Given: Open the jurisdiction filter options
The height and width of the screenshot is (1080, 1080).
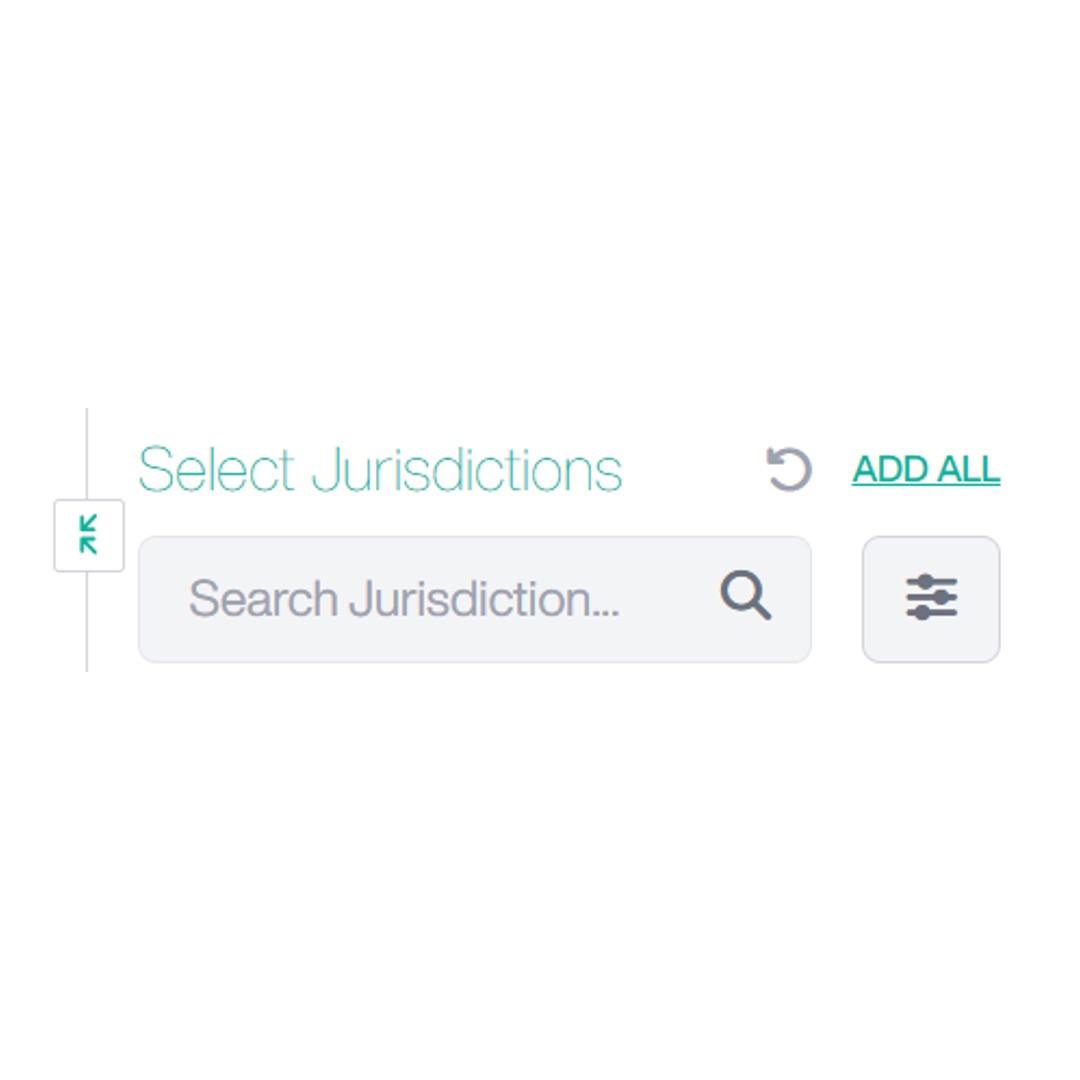Looking at the screenshot, I should (930, 598).
